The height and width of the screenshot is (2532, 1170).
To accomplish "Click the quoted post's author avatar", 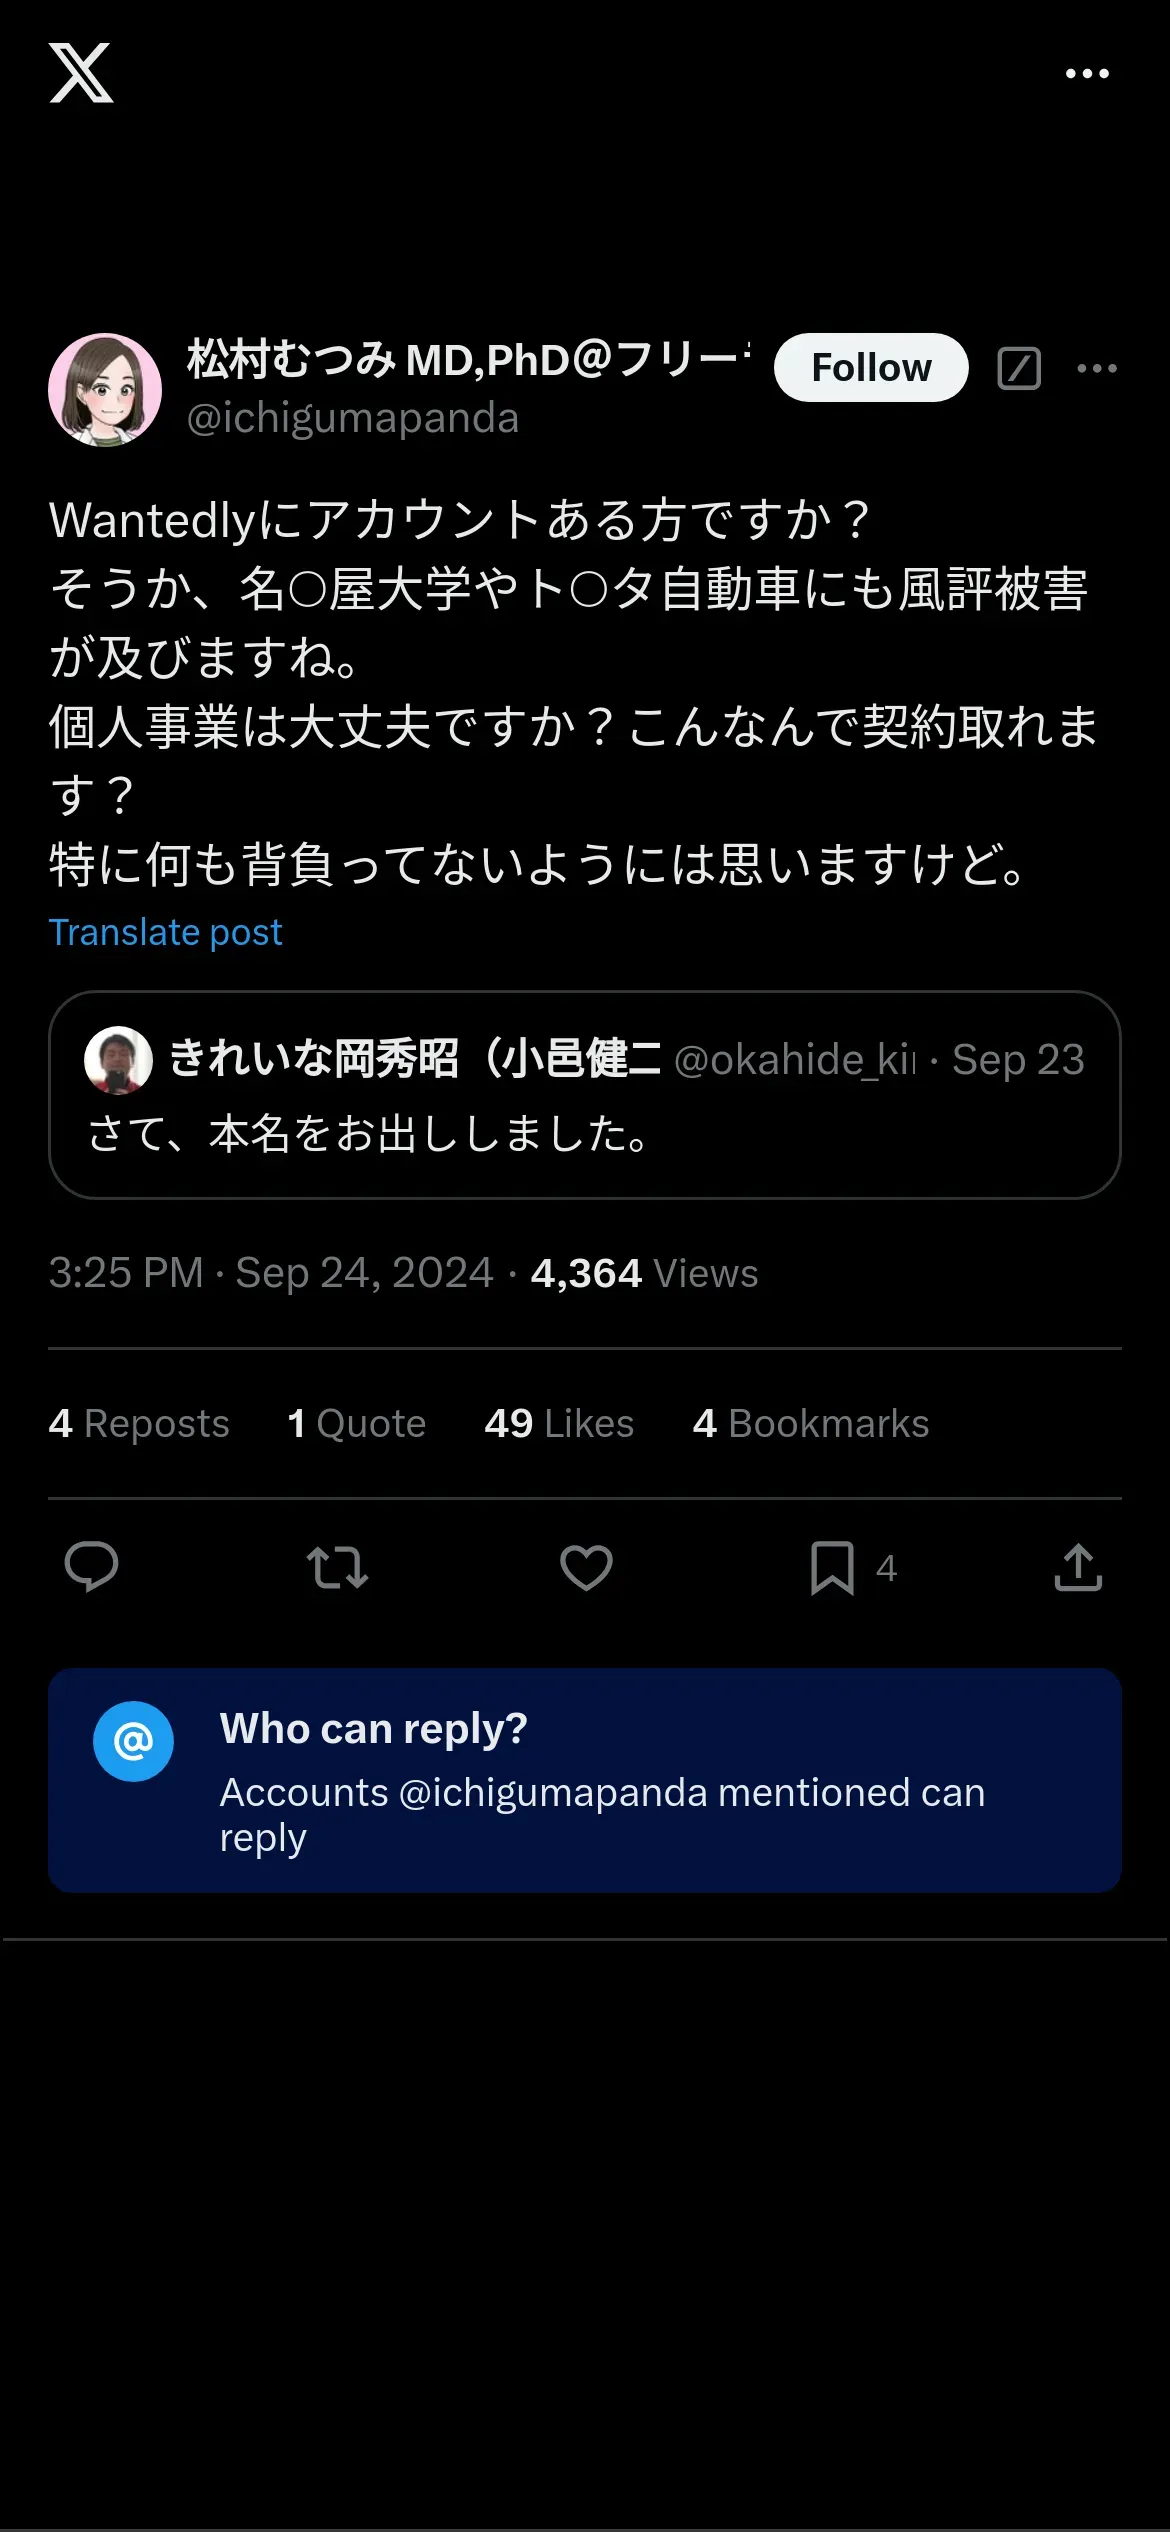I will pos(118,1060).
